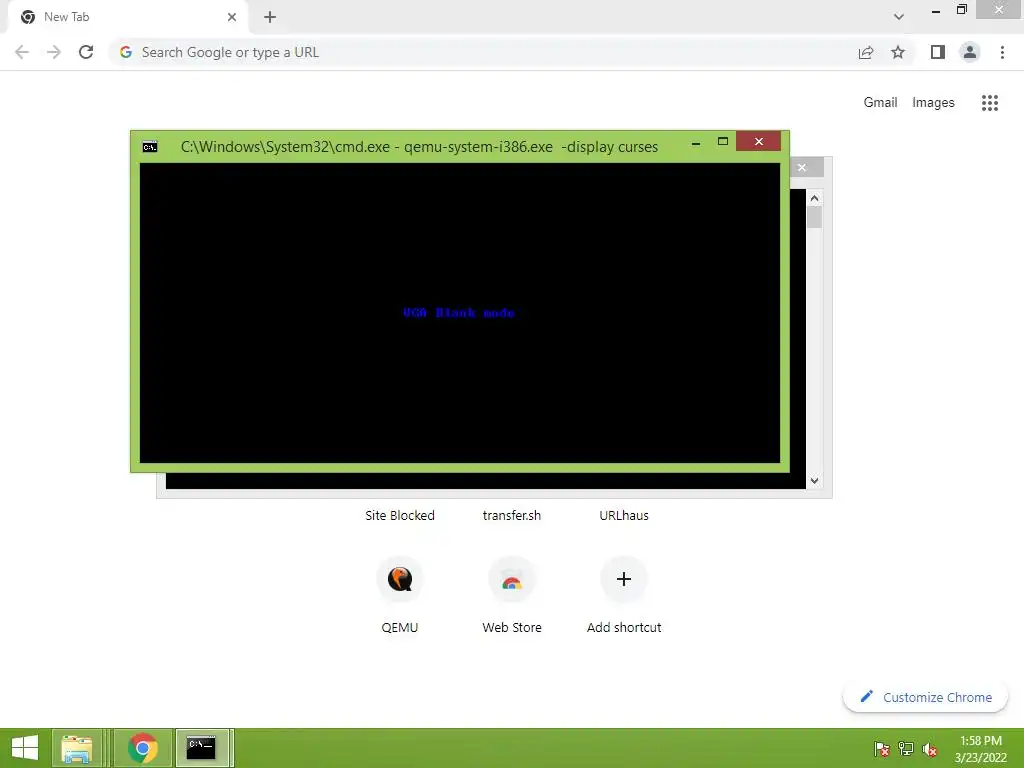
Task: Switch to the cmd taskbar button
Action: (x=202, y=748)
